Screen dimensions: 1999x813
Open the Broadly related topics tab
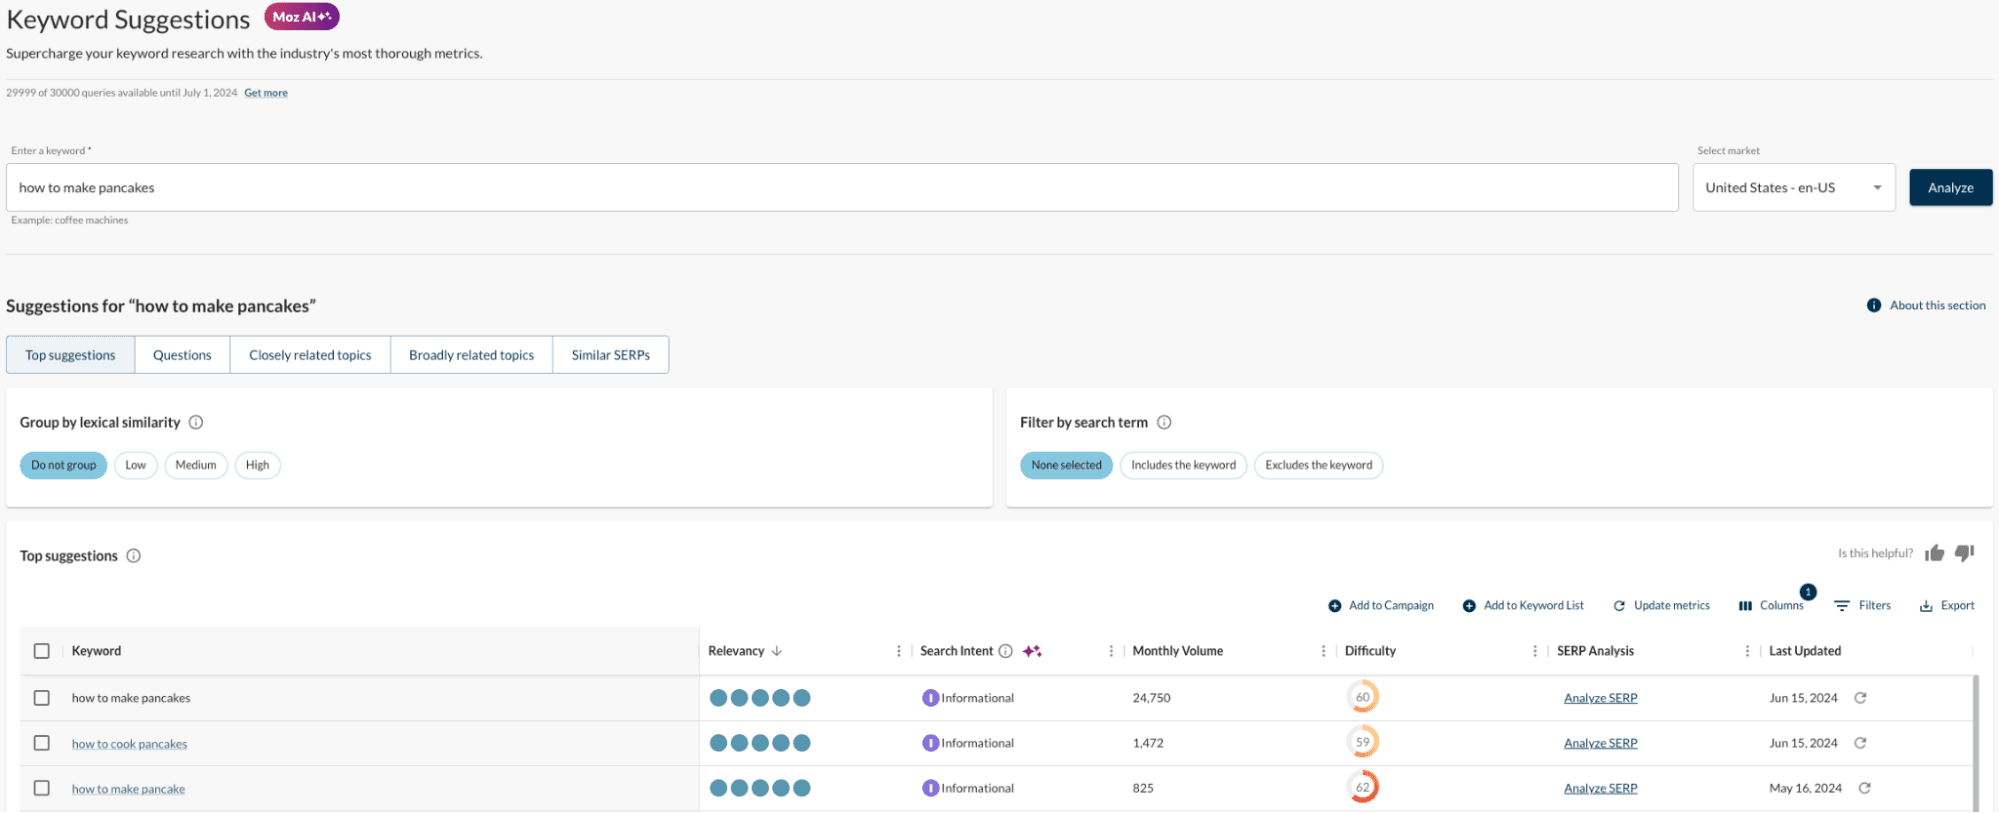tap(471, 355)
